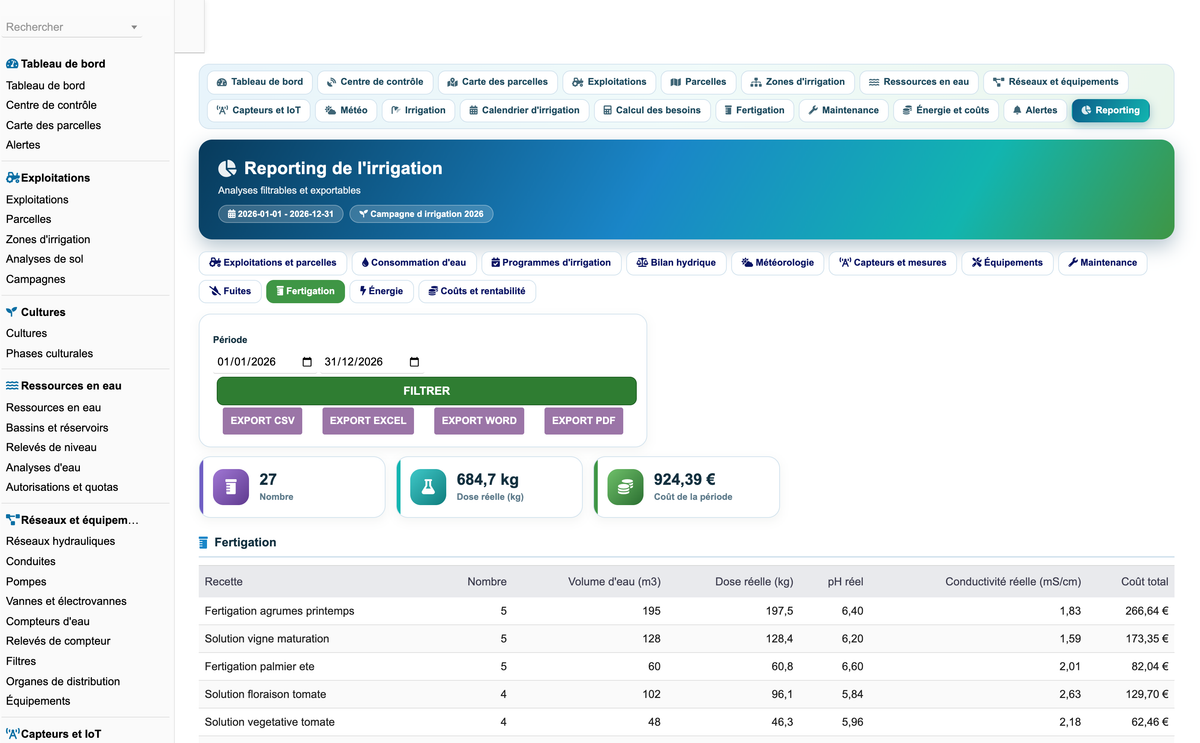This screenshot has width=1200, height=743.
Task: Open the Irrigation tab
Action: coord(418,110)
